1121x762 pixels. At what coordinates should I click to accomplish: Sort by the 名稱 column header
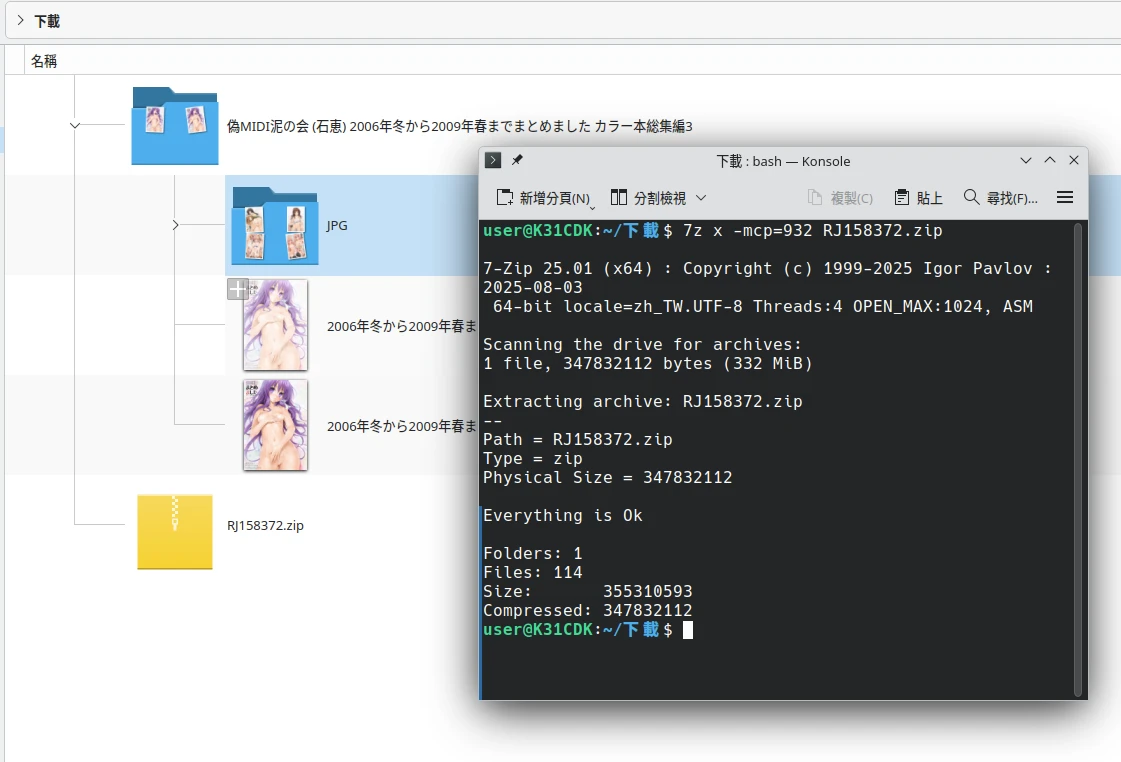tap(44, 61)
